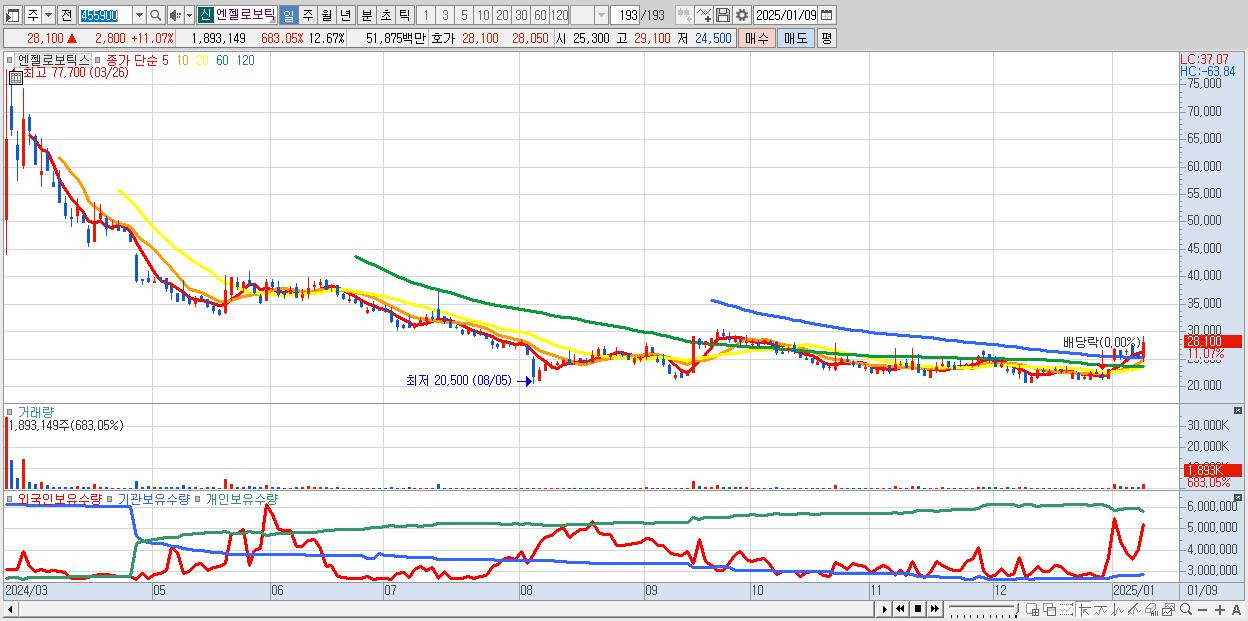Select the 20 interval button
Viewport: 1248px width, 621px height.
coord(502,15)
